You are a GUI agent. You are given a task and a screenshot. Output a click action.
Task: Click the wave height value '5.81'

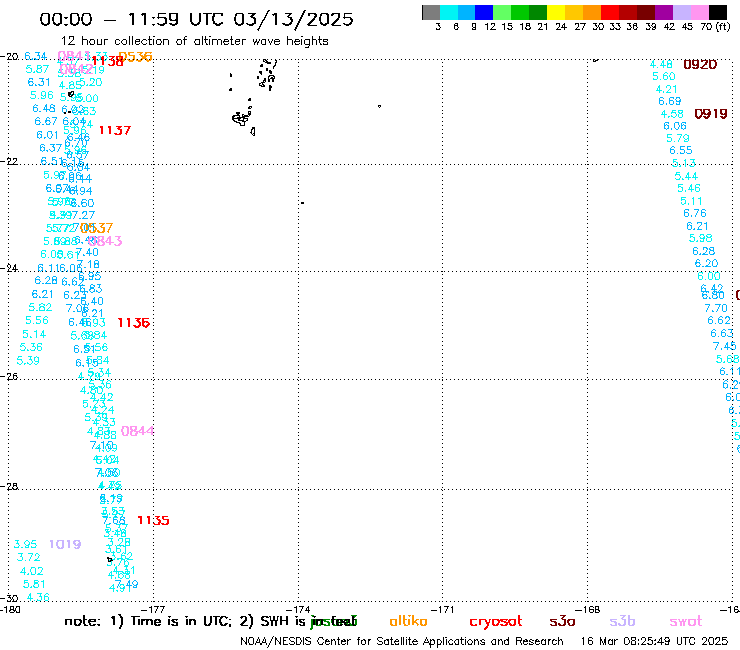pos(34,584)
